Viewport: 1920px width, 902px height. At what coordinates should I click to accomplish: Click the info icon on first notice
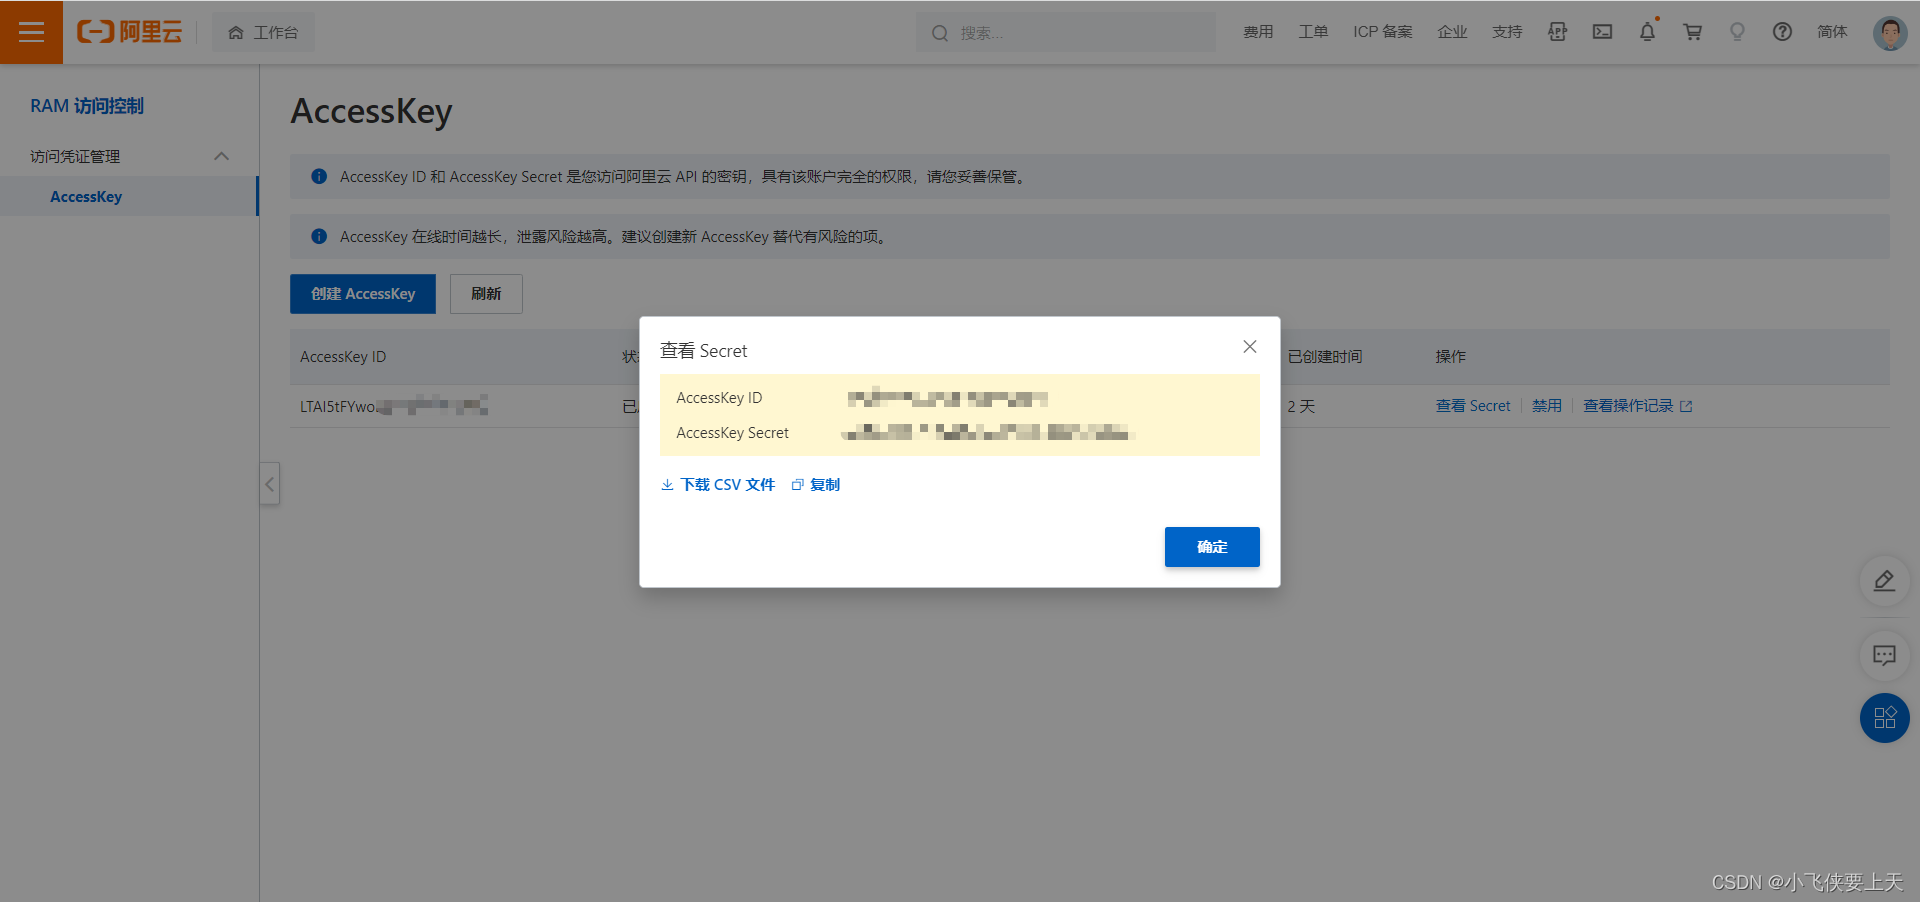click(x=319, y=176)
